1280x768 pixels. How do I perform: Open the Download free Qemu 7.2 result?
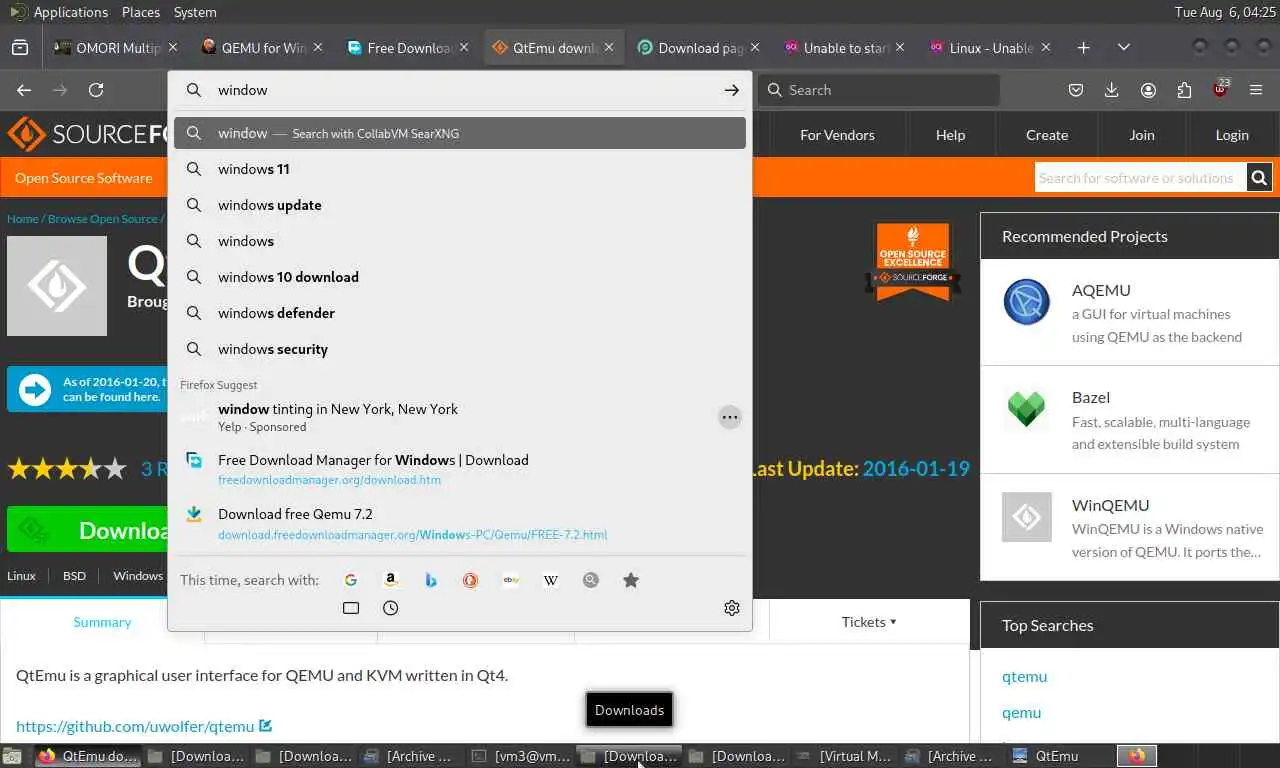point(460,523)
